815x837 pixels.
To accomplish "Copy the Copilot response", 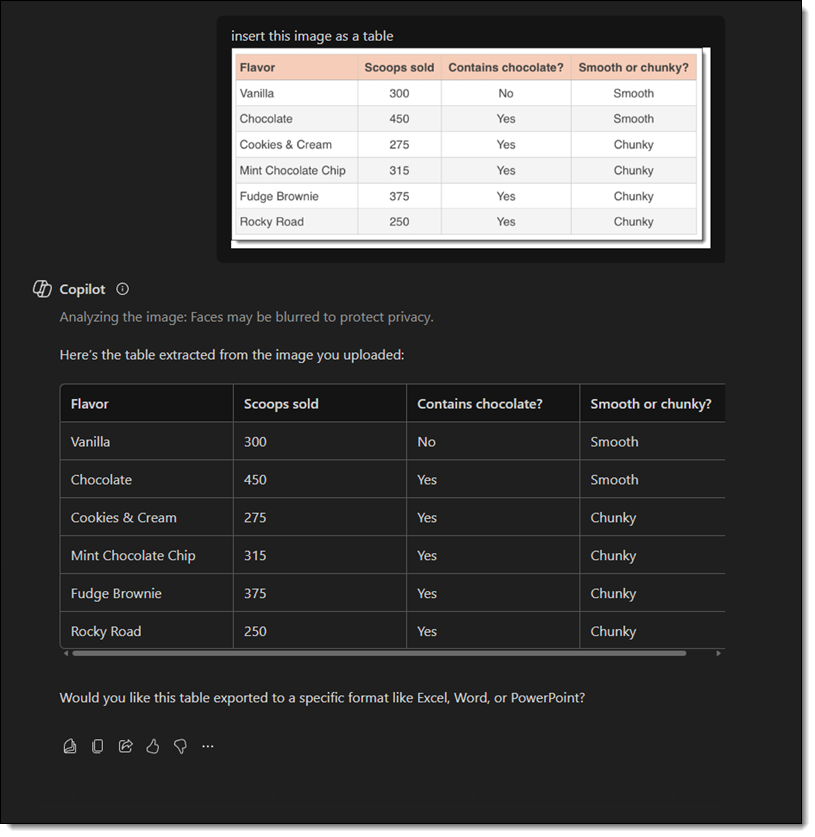I will pos(98,746).
